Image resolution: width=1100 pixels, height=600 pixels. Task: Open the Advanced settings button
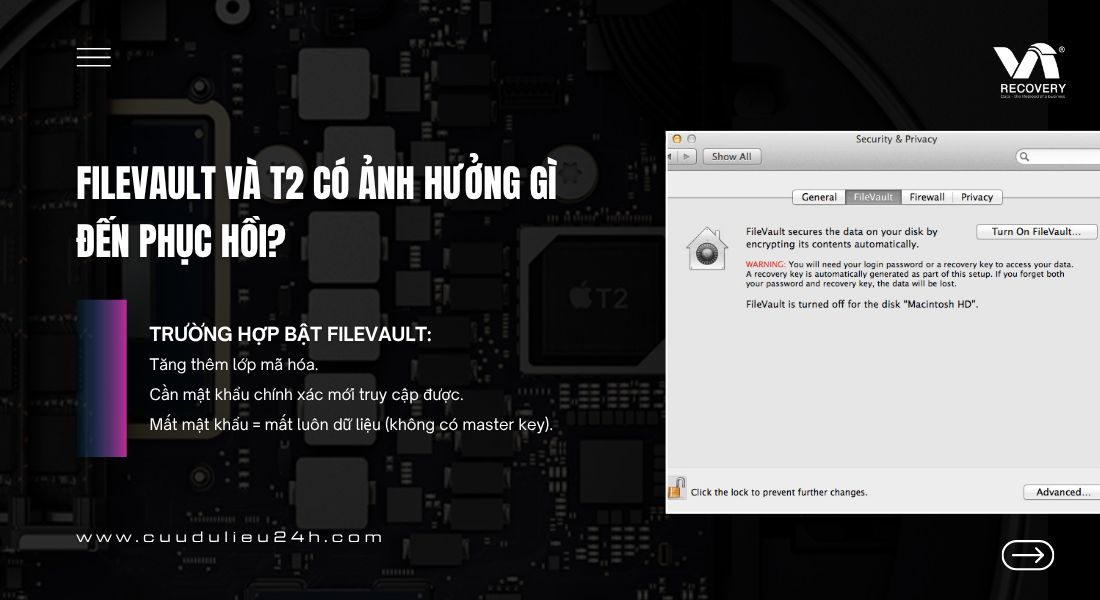1061,492
